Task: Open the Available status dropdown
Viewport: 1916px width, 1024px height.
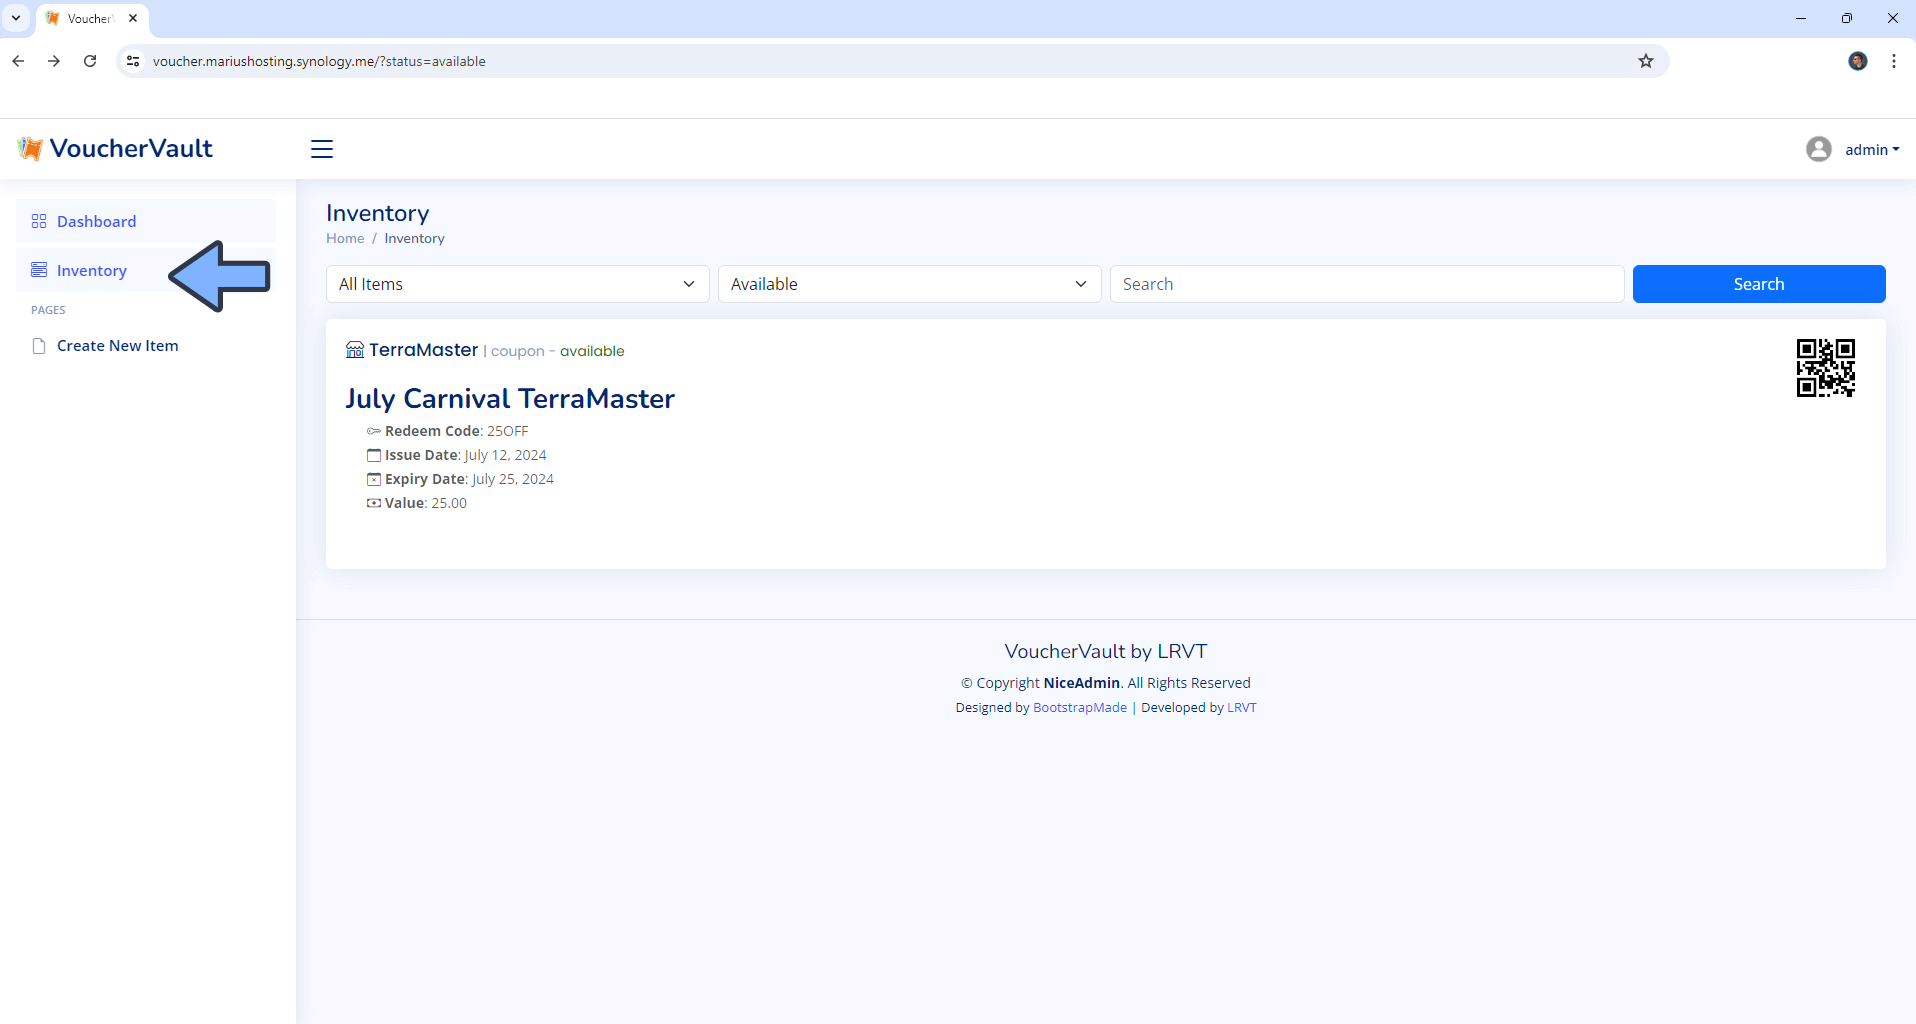Action: [x=910, y=284]
